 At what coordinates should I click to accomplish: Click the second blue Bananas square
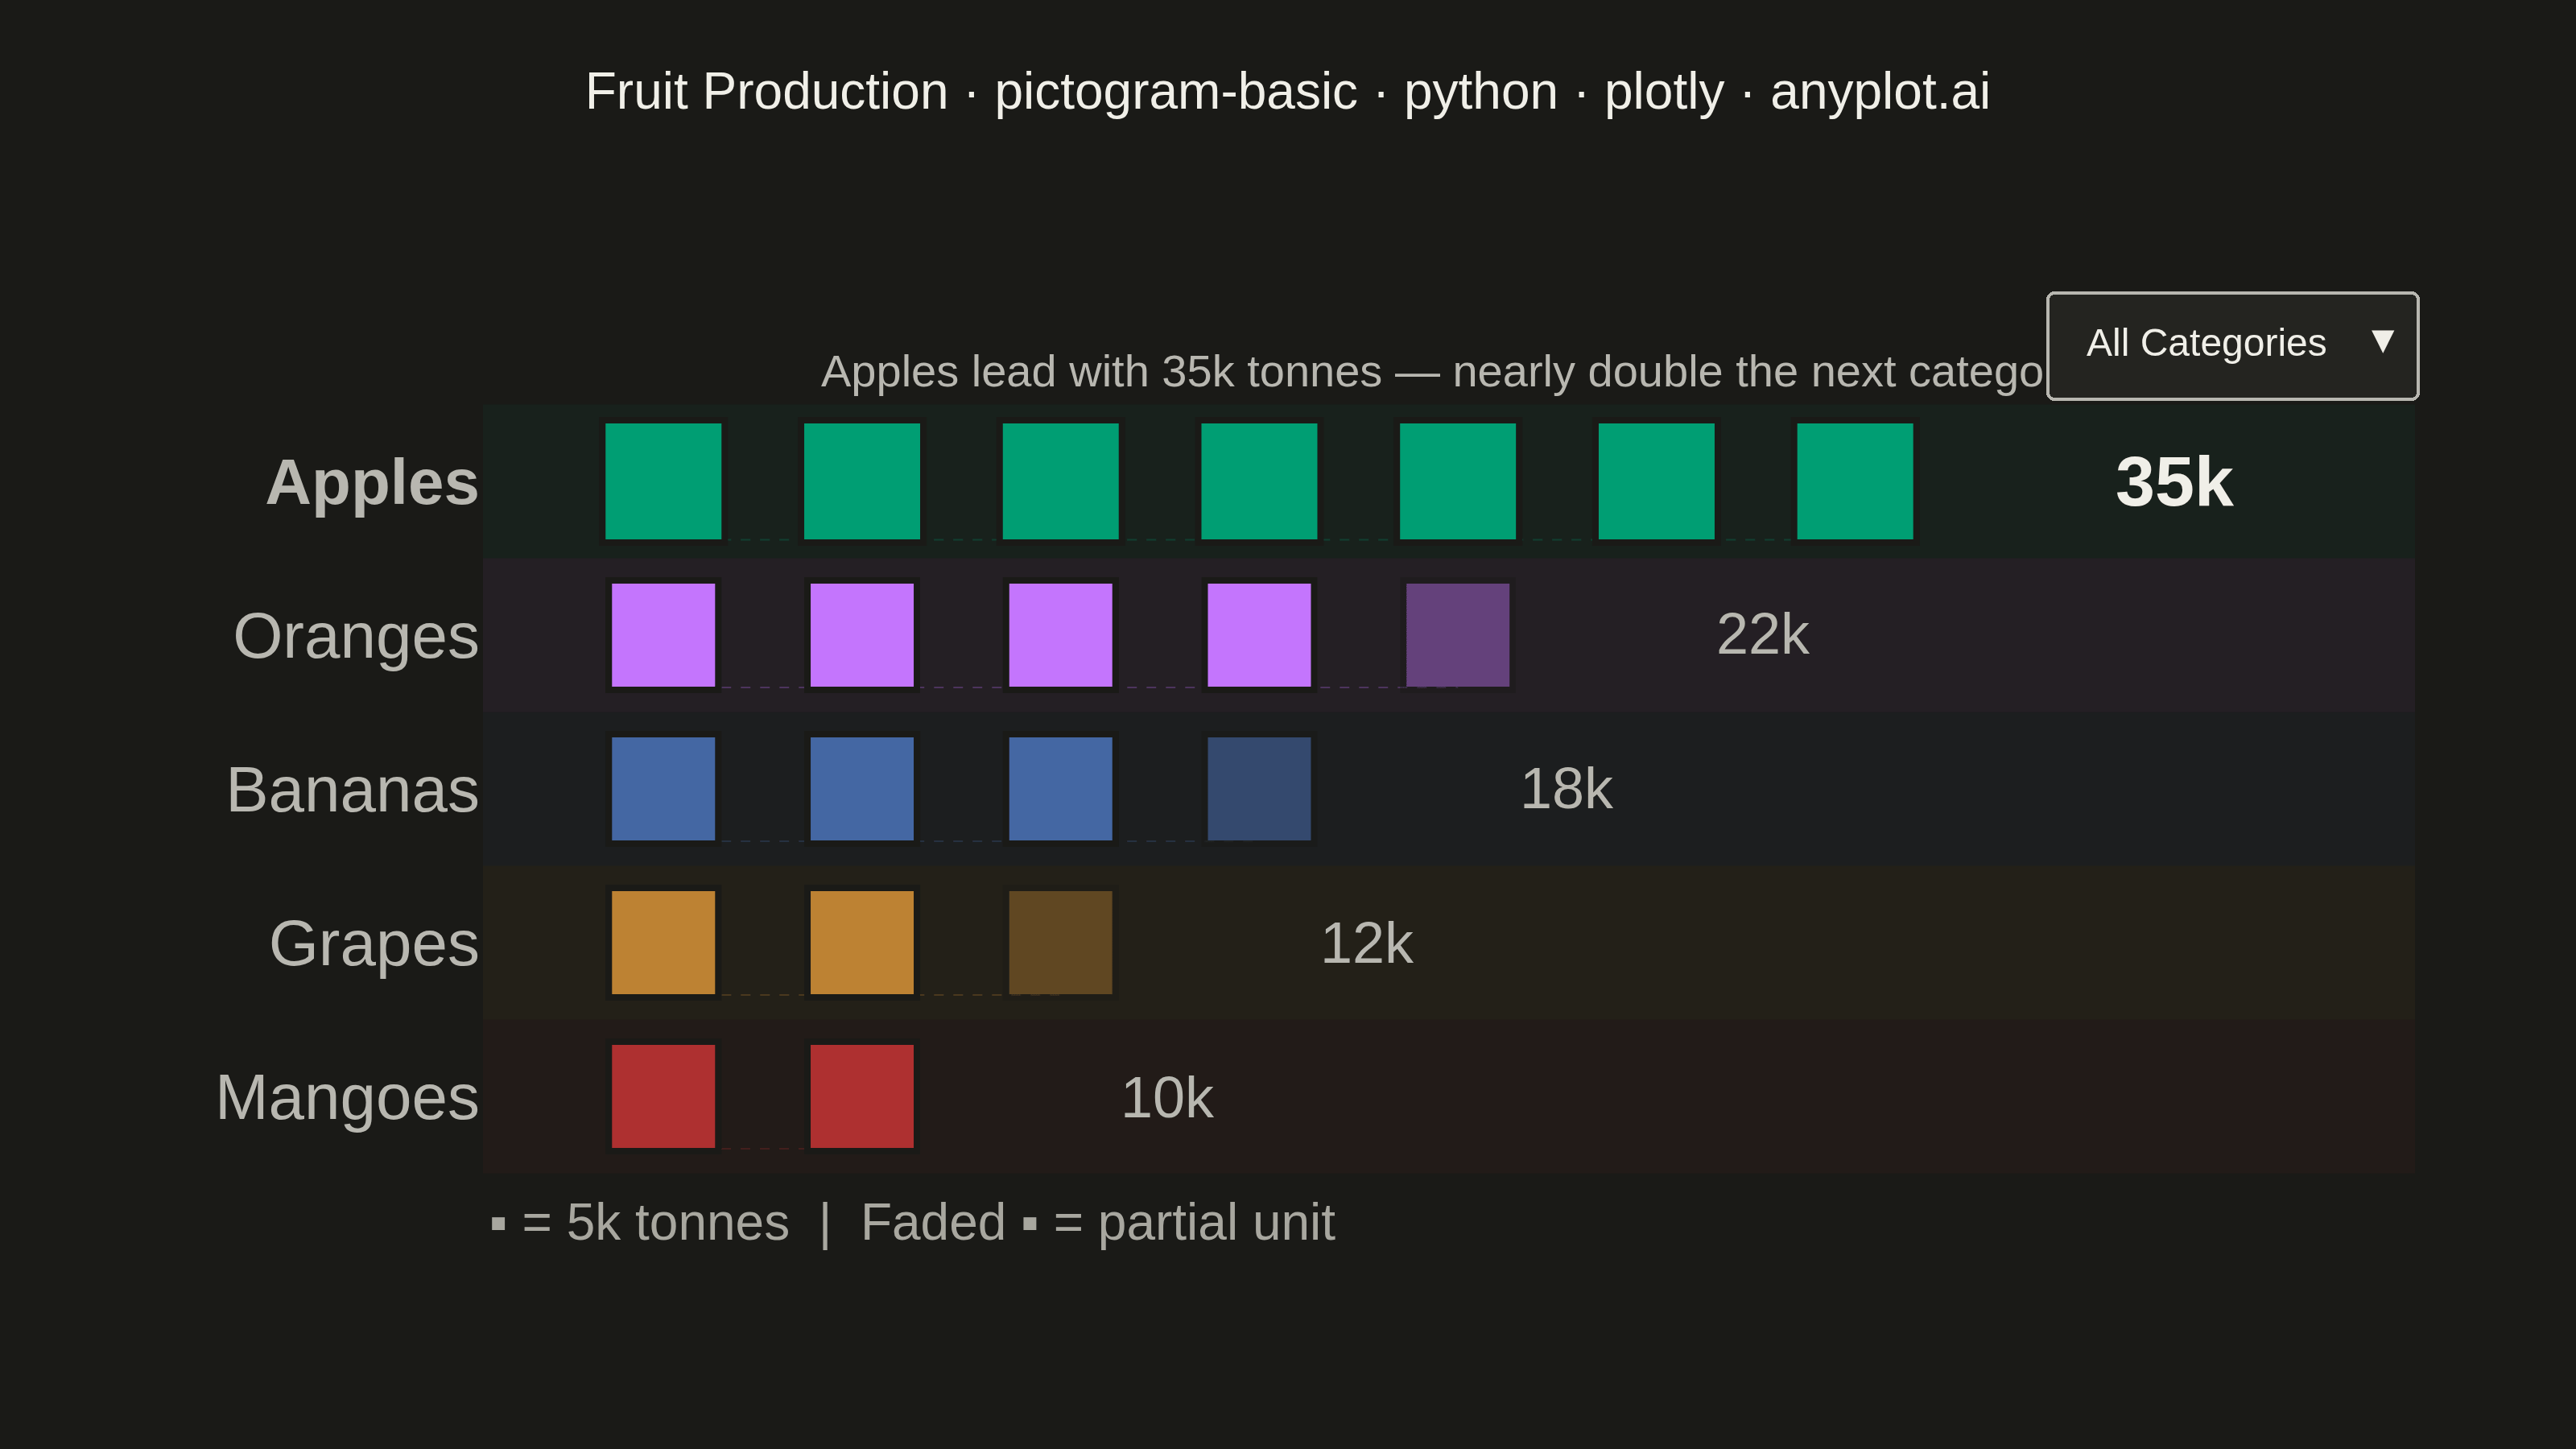click(862, 789)
